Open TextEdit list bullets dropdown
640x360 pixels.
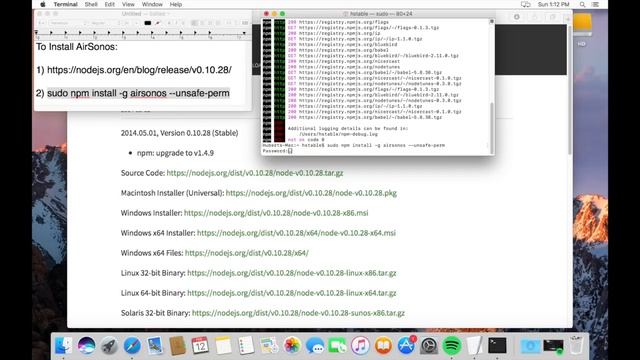[245, 23]
